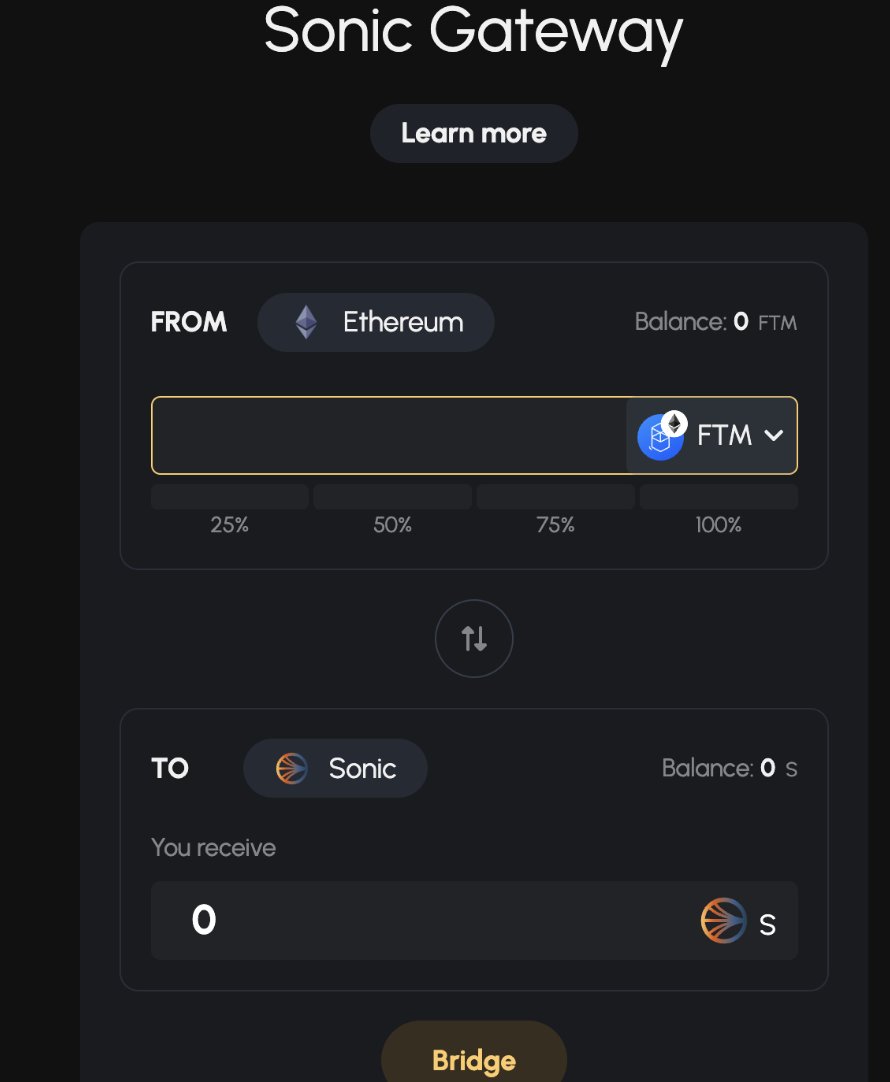Click the small Ethereum badge on FTM icon
The height and width of the screenshot is (1082, 890).
pos(674,422)
